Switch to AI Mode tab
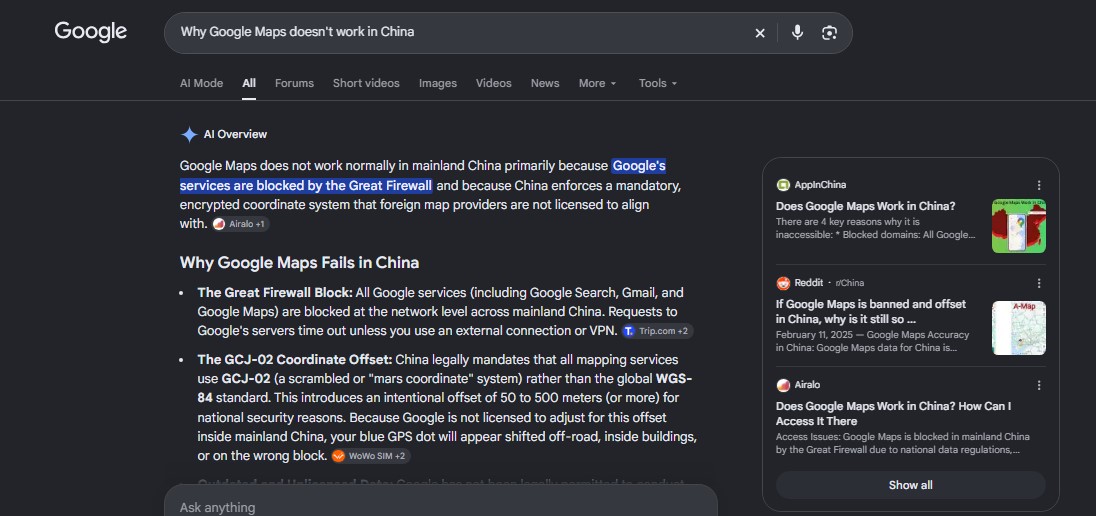The image size is (1096, 516). pos(201,83)
